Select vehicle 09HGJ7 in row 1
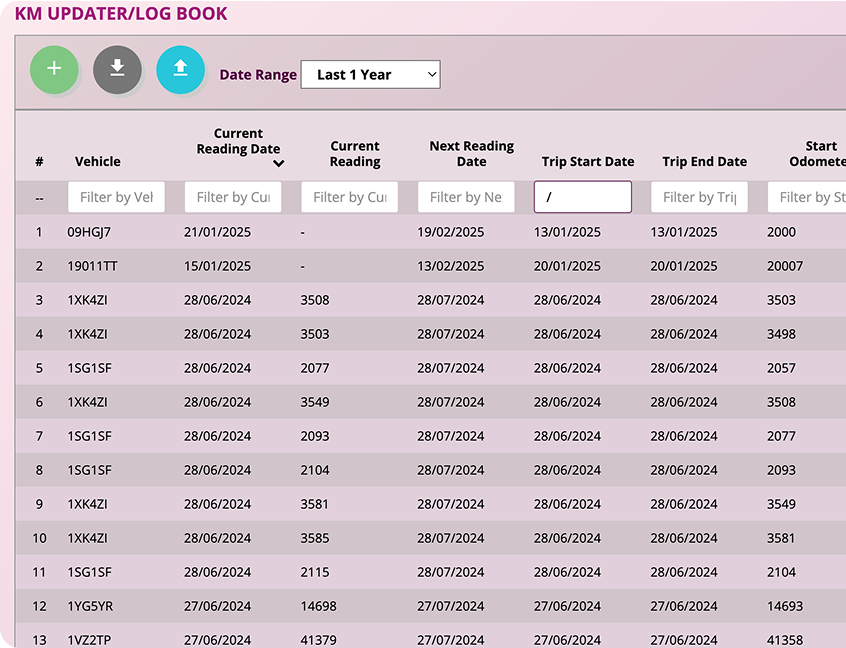Screen dimensions: 846x648 89,232
